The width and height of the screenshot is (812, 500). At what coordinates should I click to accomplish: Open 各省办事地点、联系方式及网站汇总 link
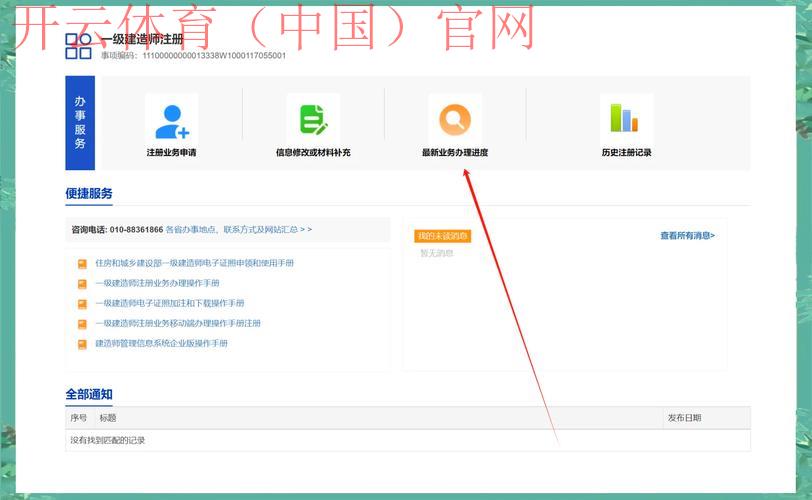pos(239,229)
